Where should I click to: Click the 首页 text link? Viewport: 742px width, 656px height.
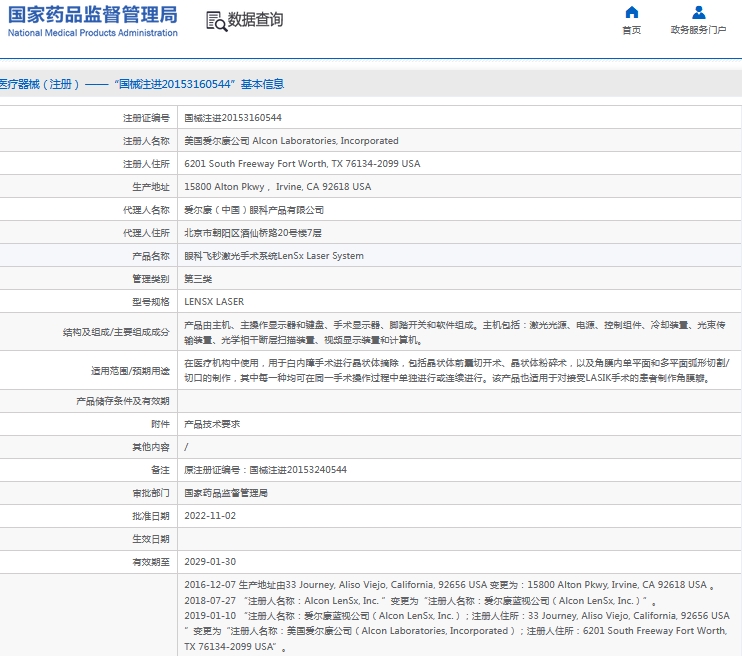pos(631,30)
